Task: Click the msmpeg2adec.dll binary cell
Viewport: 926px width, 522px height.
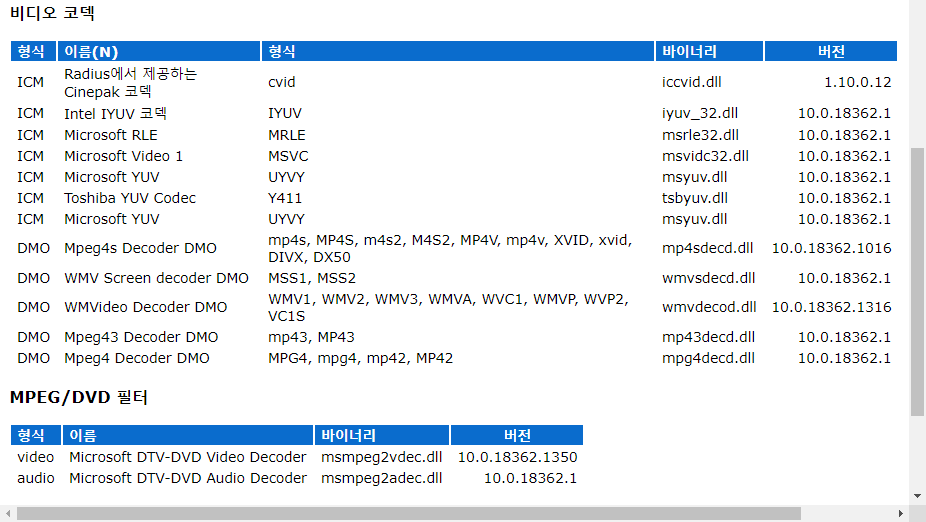Action: [382, 478]
